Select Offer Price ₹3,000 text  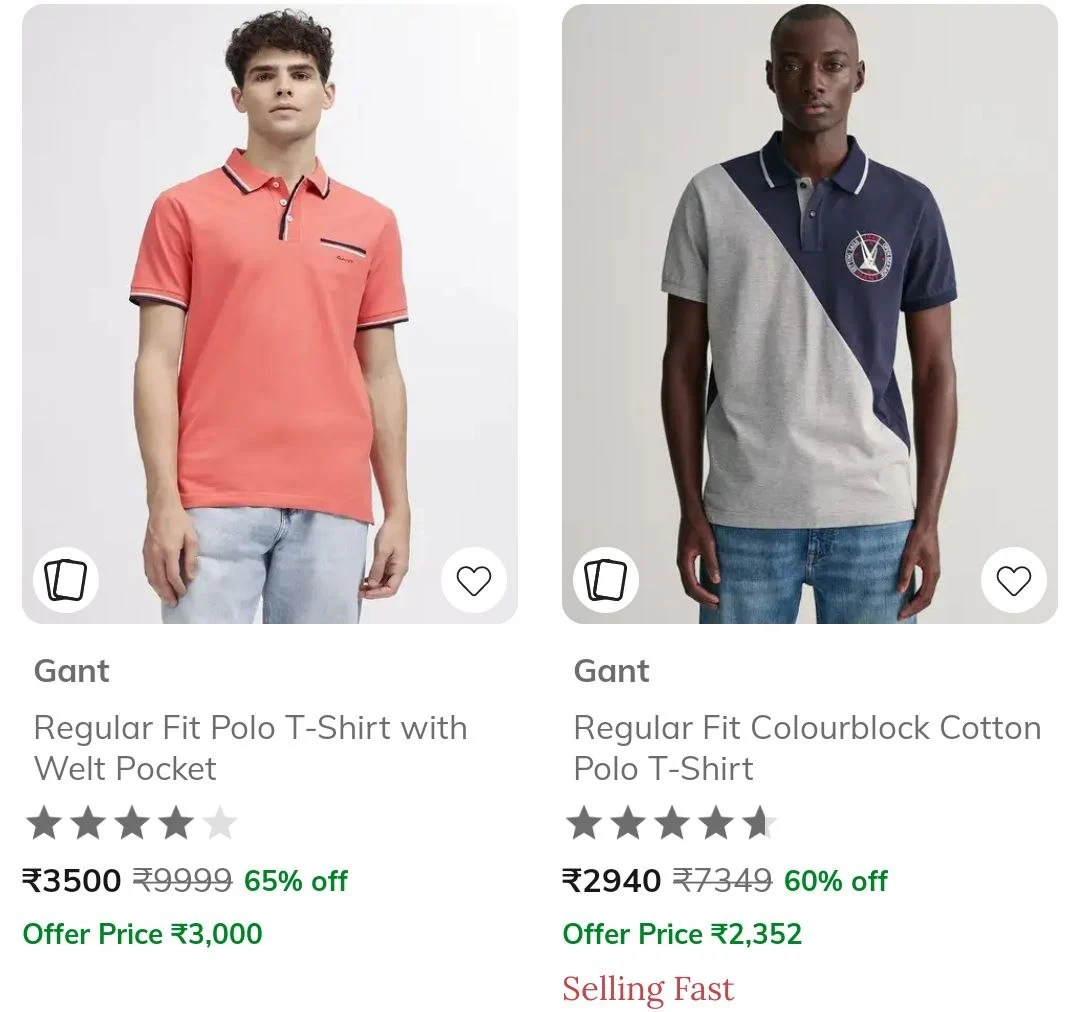(x=142, y=934)
